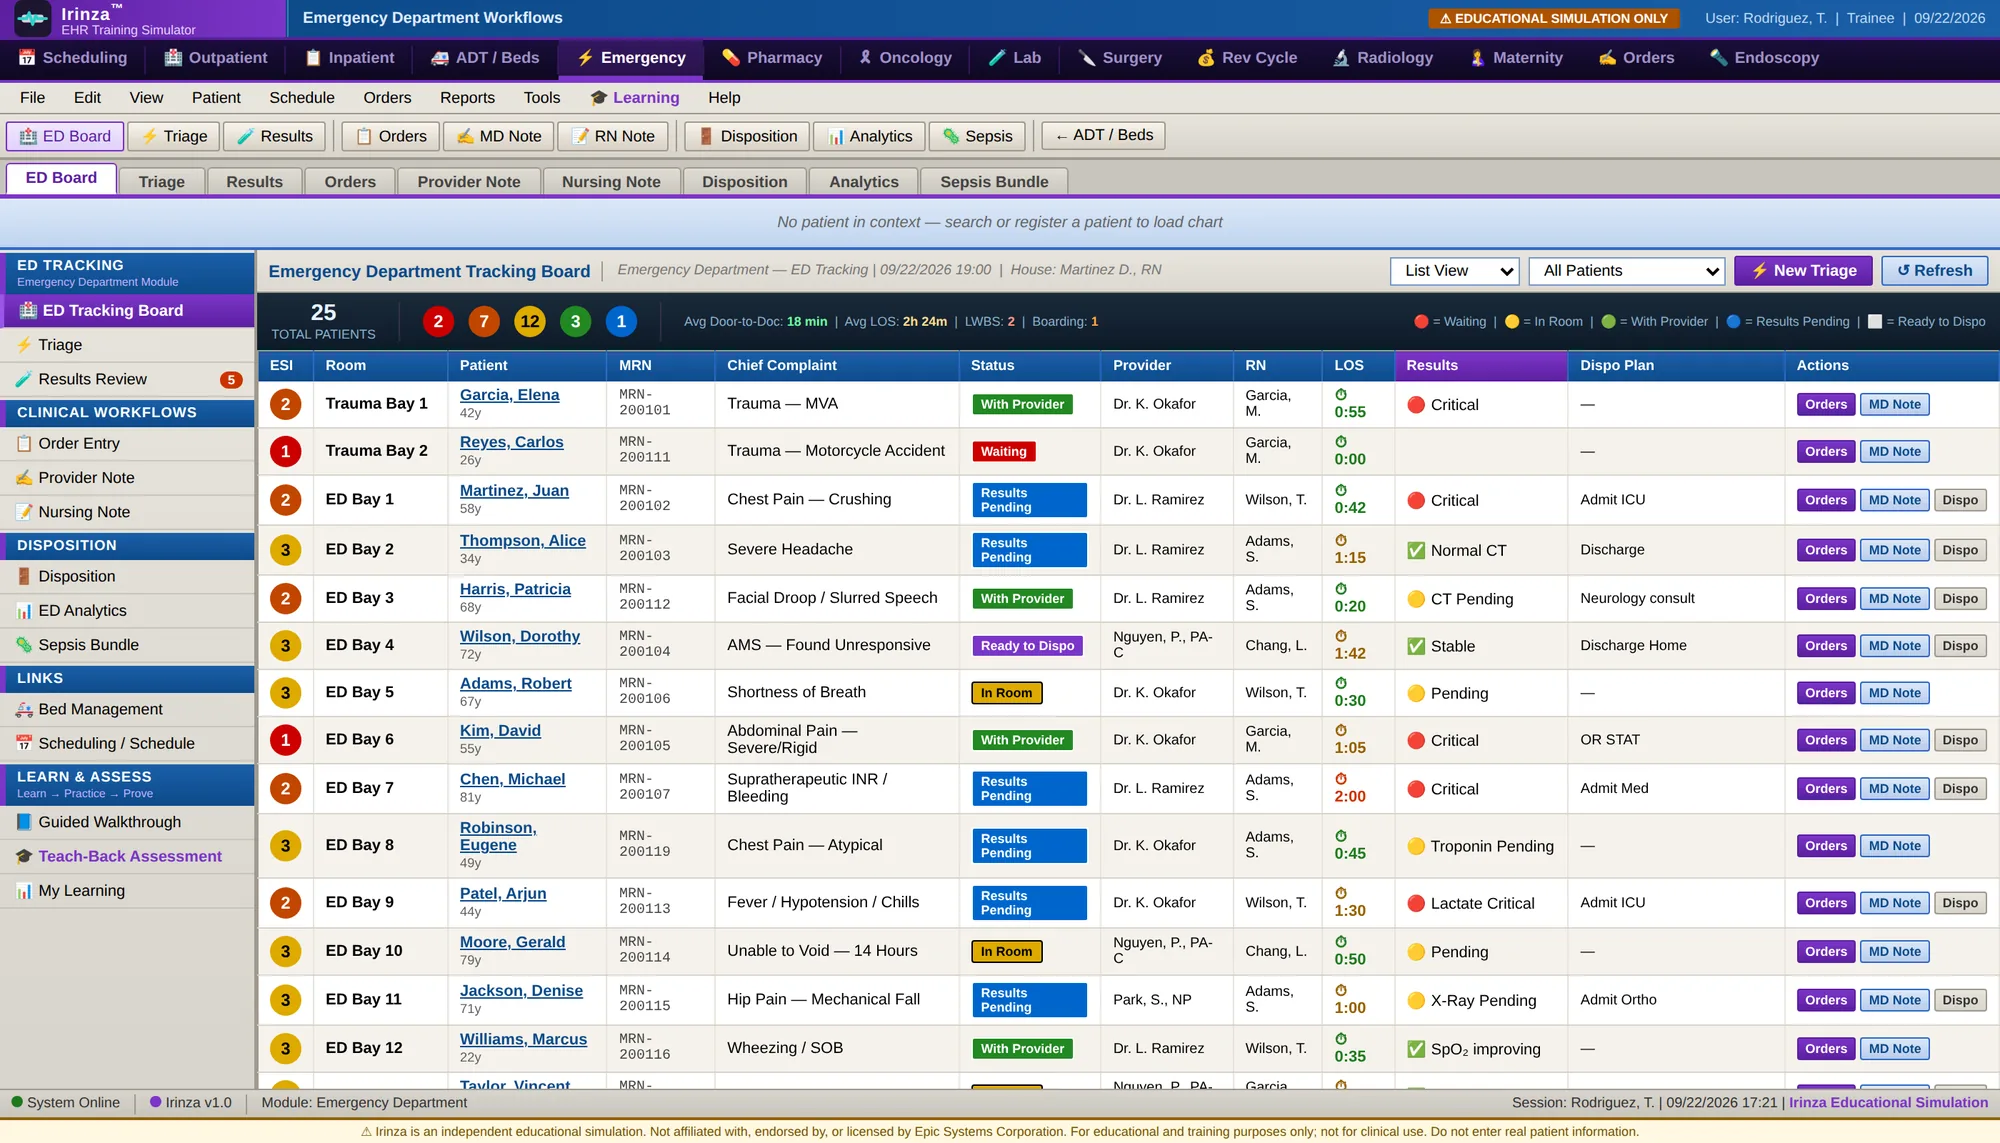Image resolution: width=2000 pixels, height=1143 pixels.
Task: Open Bed Management sidebar link
Action: point(128,709)
